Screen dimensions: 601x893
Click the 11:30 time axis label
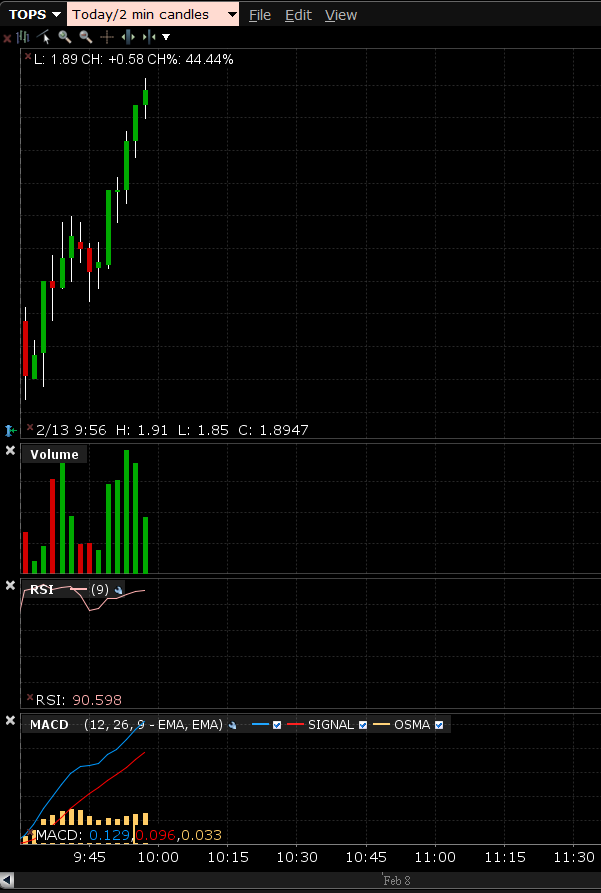coord(574,857)
